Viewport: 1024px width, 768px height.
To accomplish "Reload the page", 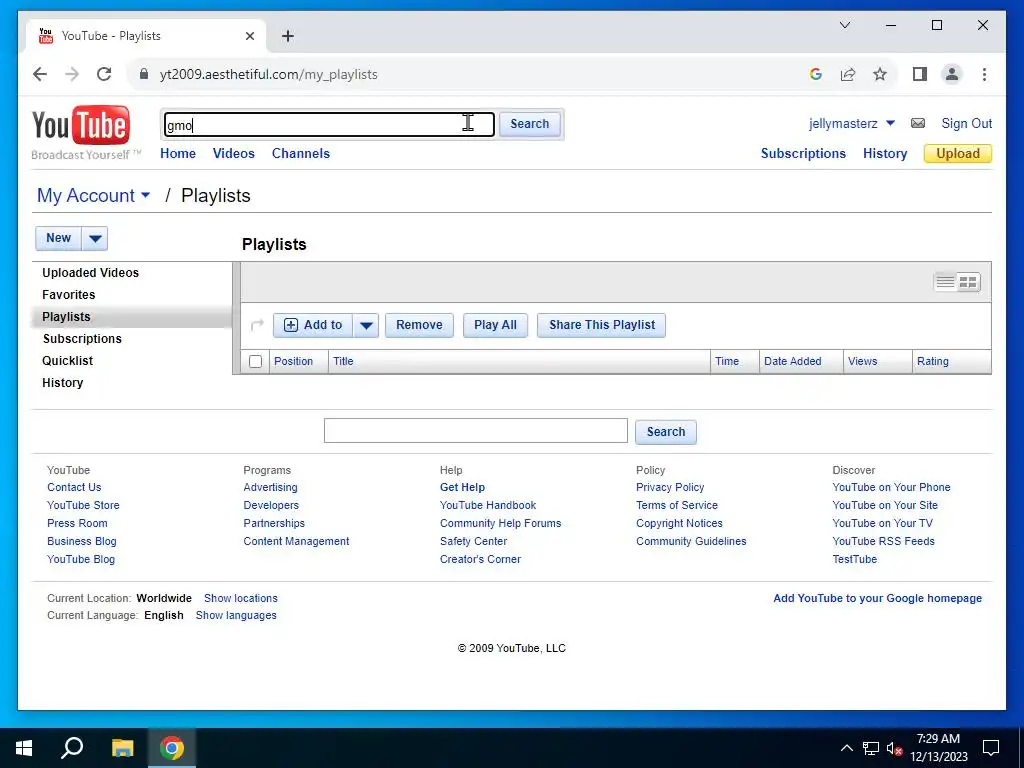I will [104, 74].
